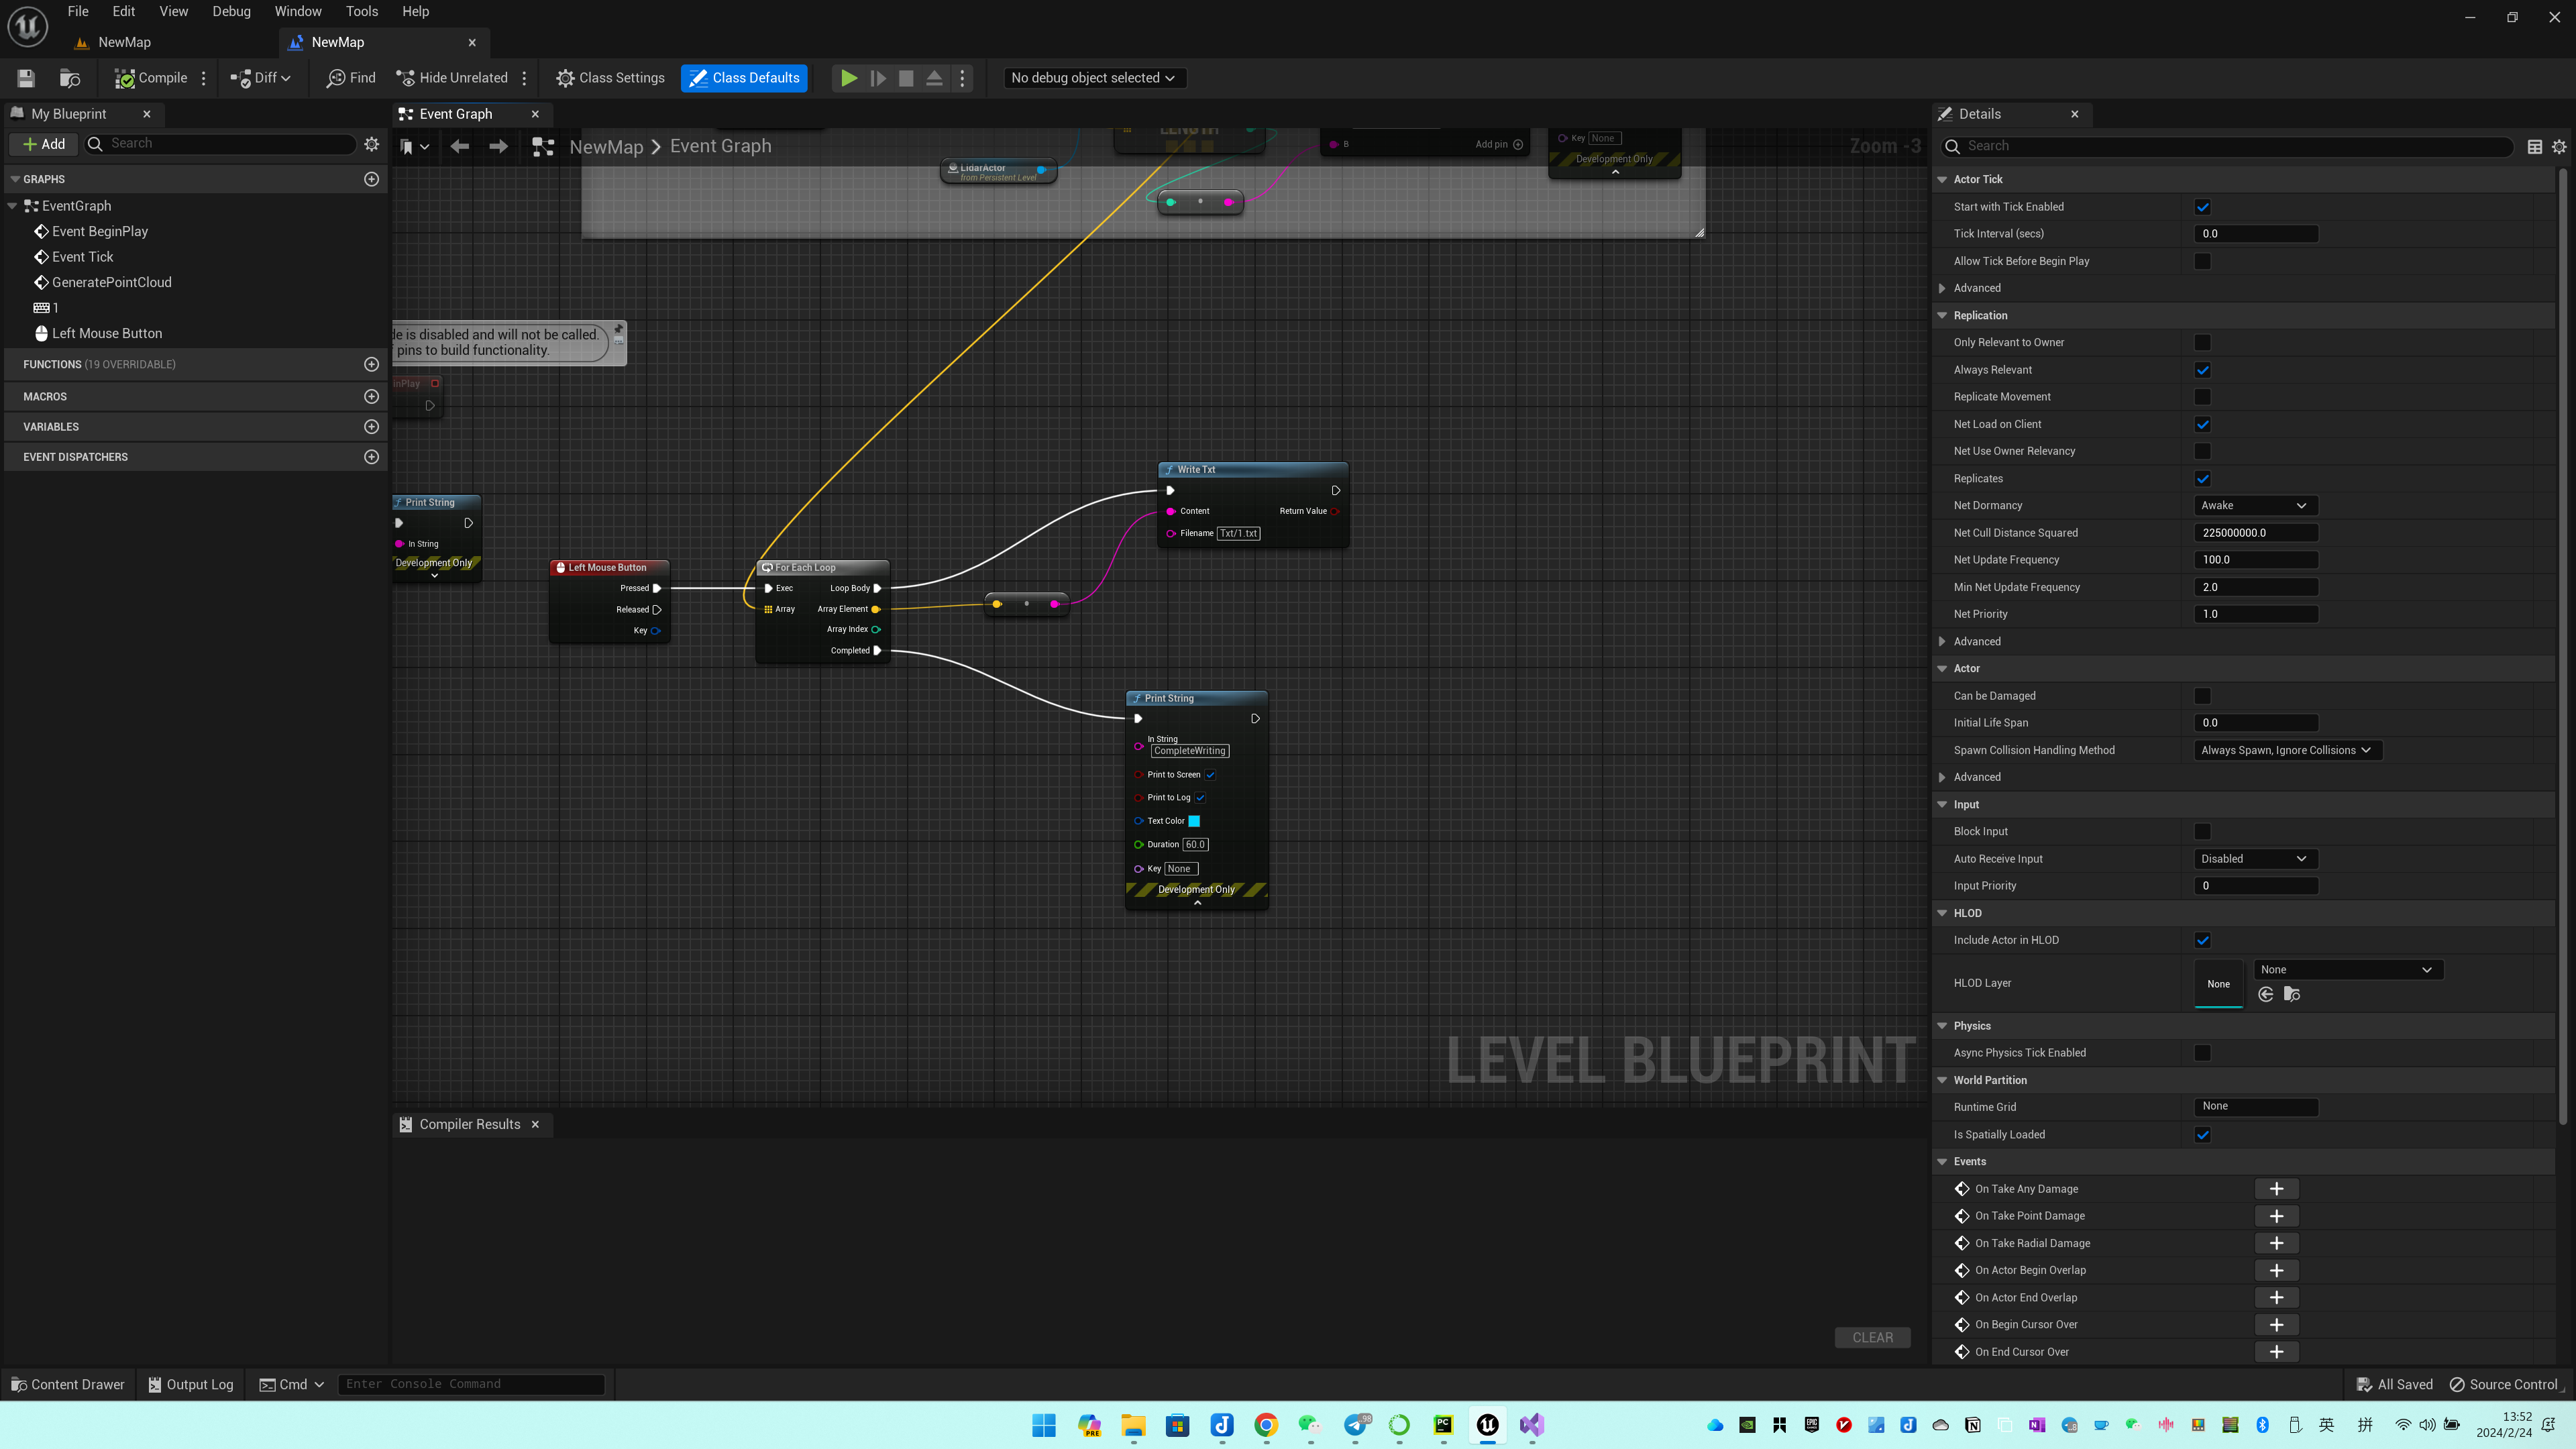Toggle Always Relevant checkbox
The width and height of the screenshot is (2576, 1449).
tap(2202, 370)
